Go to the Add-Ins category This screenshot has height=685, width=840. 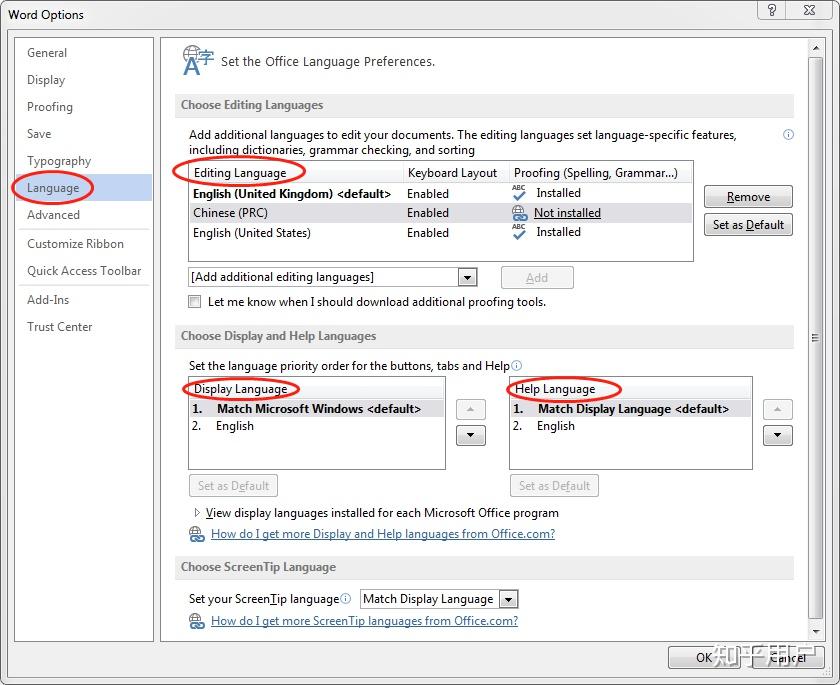coord(48,300)
